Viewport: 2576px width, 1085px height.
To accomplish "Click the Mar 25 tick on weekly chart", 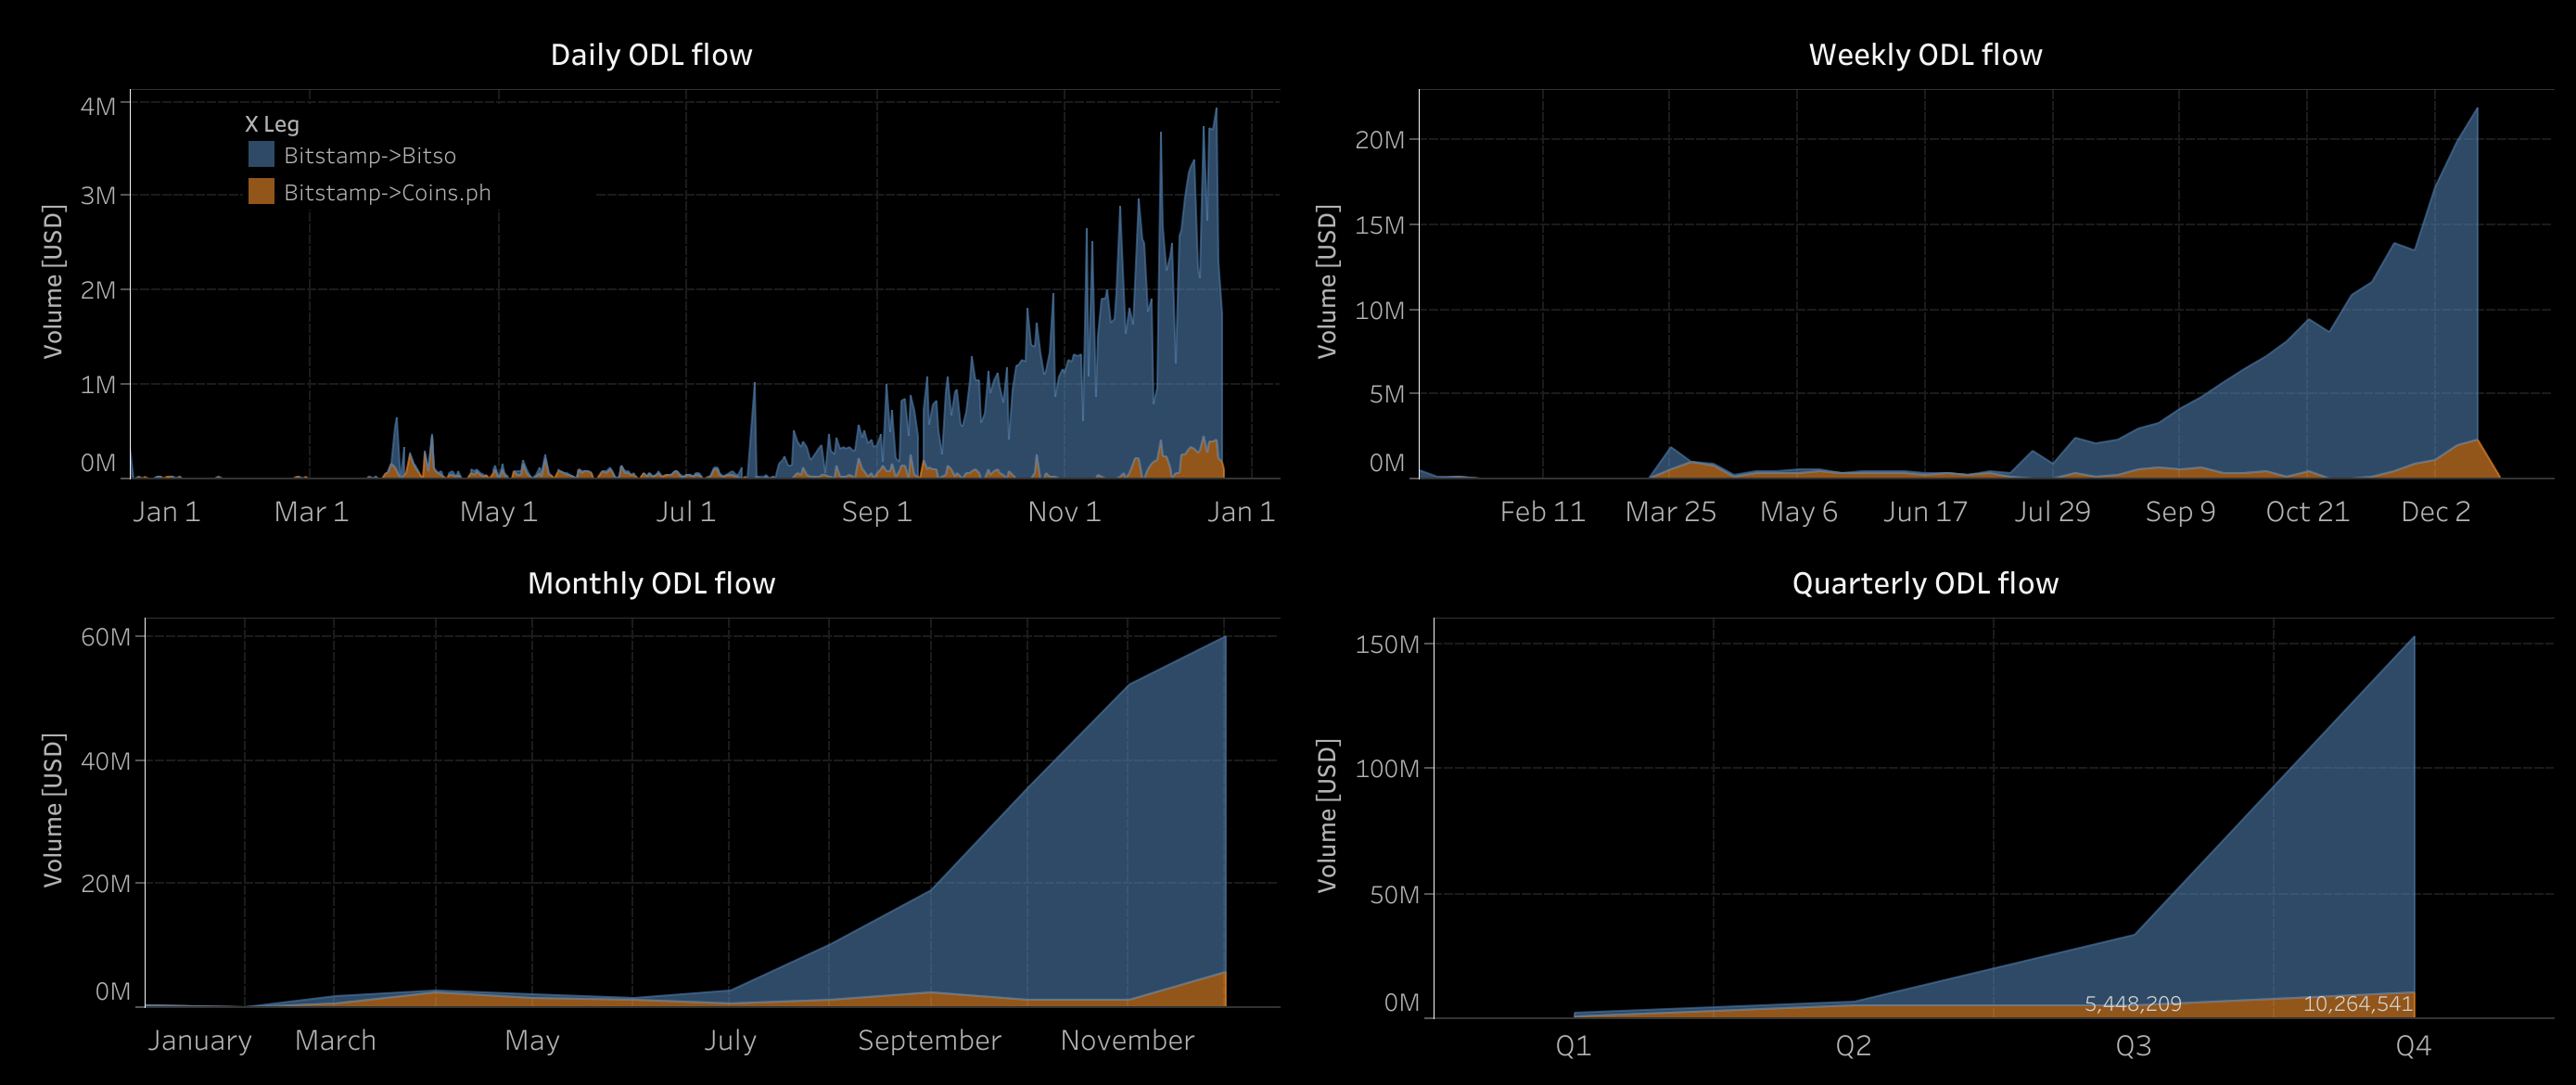I will (x=1670, y=512).
